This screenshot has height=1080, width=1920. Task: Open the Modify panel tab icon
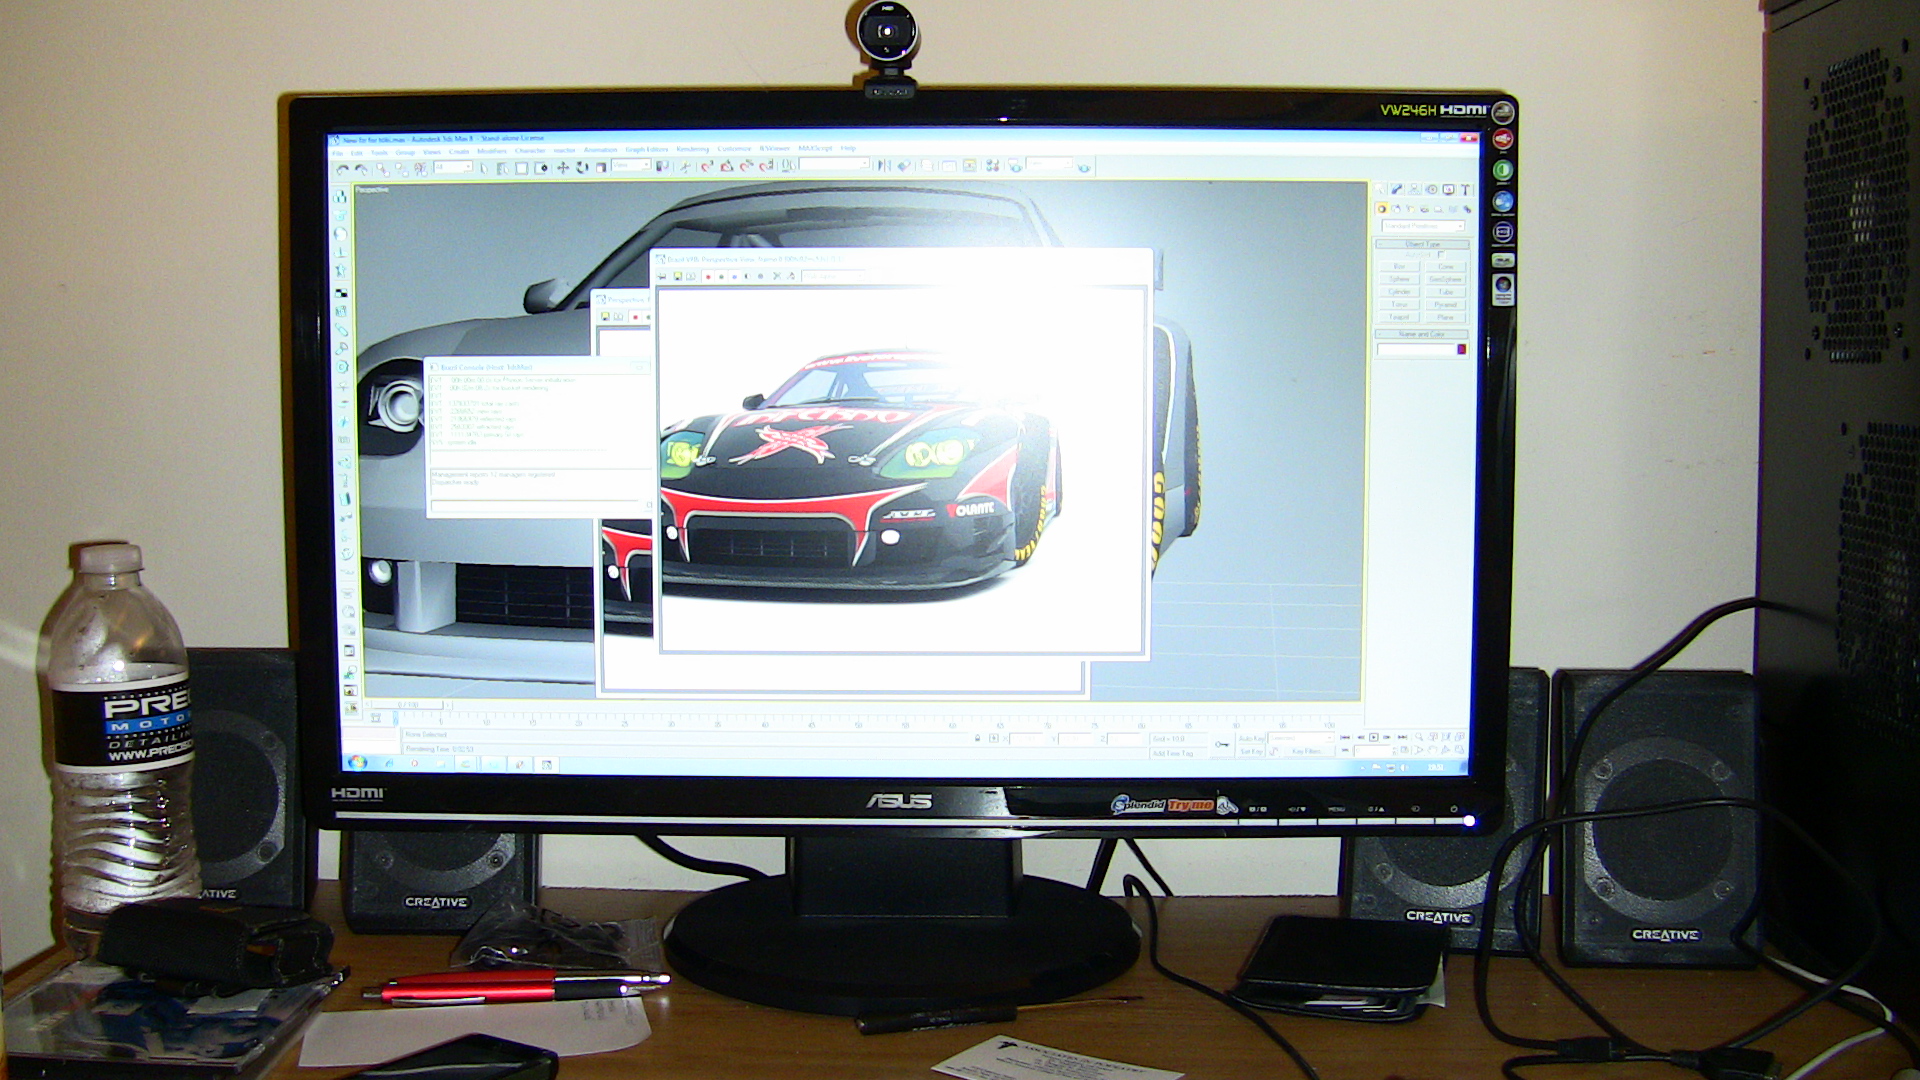pyautogui.click(x=1397, y=189)
